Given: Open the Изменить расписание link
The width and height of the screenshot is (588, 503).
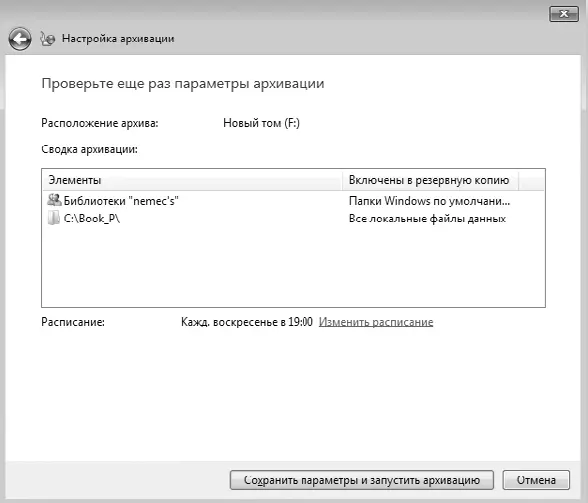Looking at the screenshot, I should point(376,322).
